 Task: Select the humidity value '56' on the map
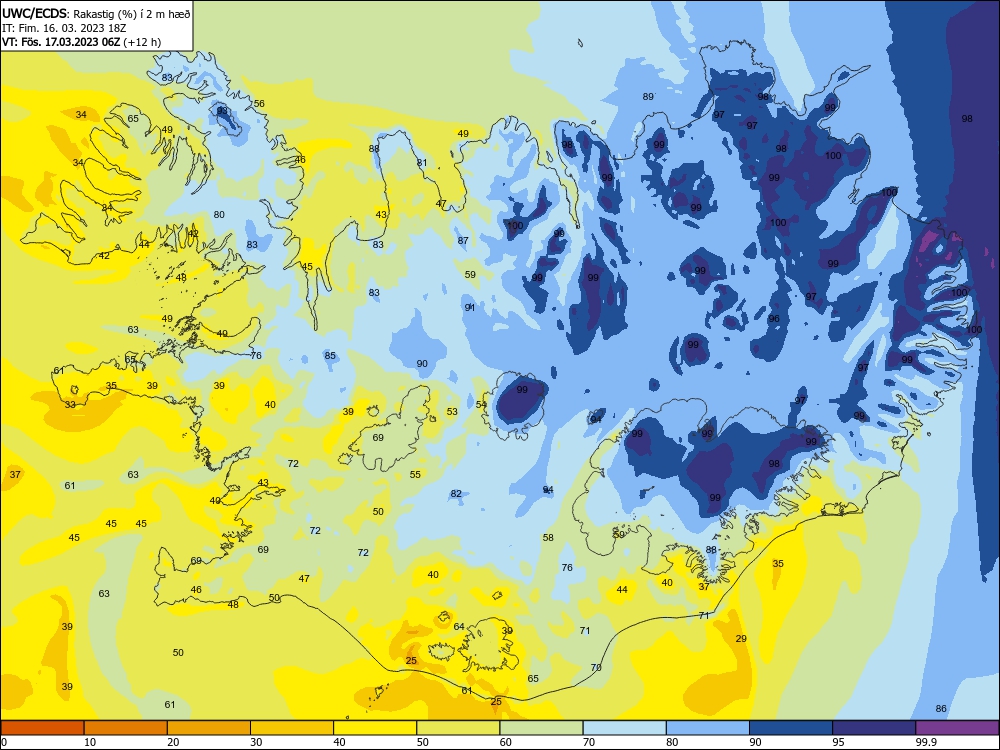point(259,103)
